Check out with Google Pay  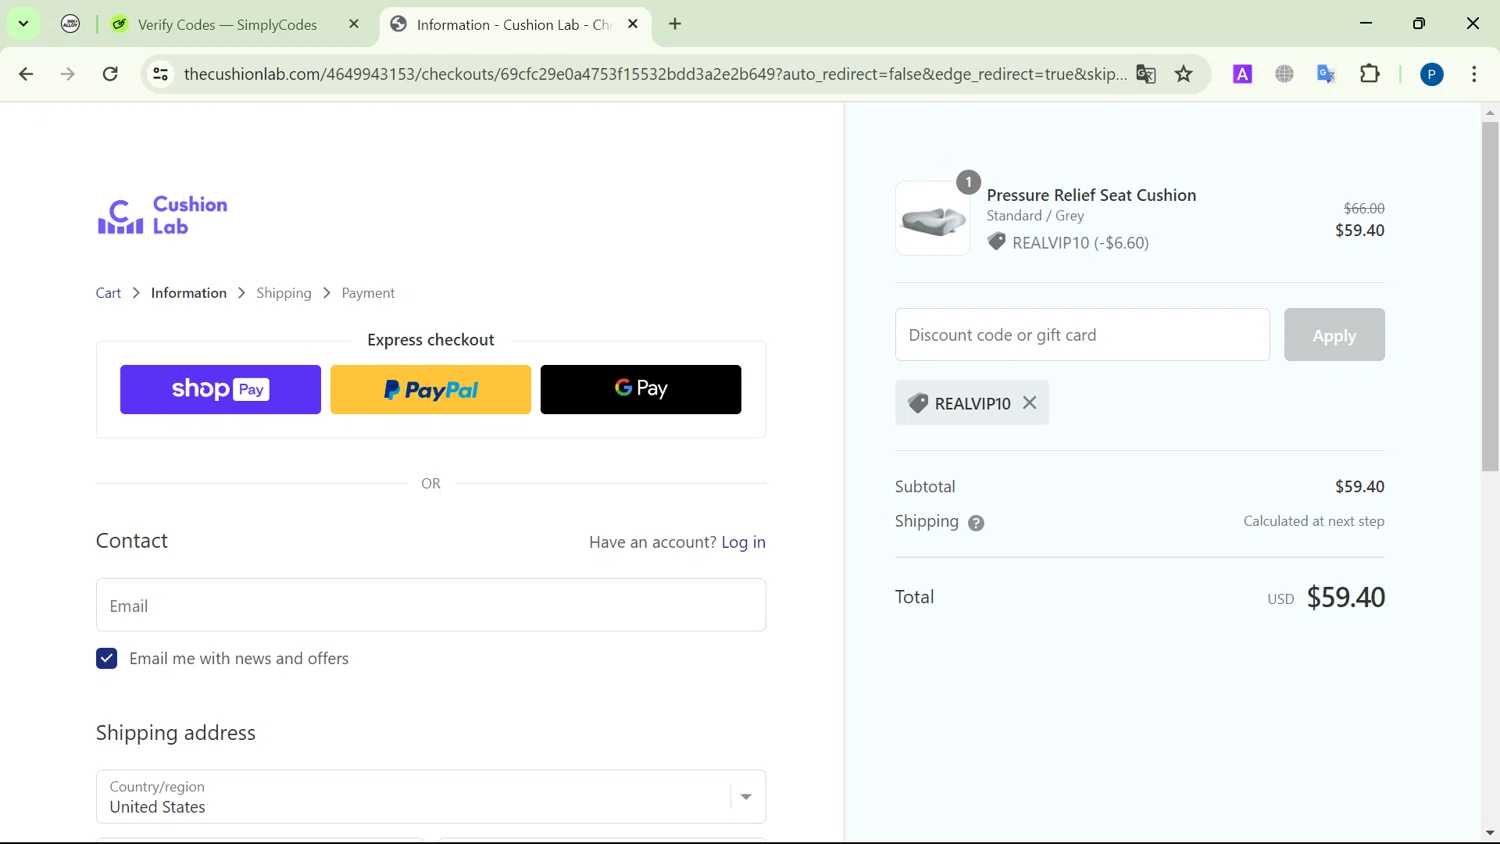[641, 389]
